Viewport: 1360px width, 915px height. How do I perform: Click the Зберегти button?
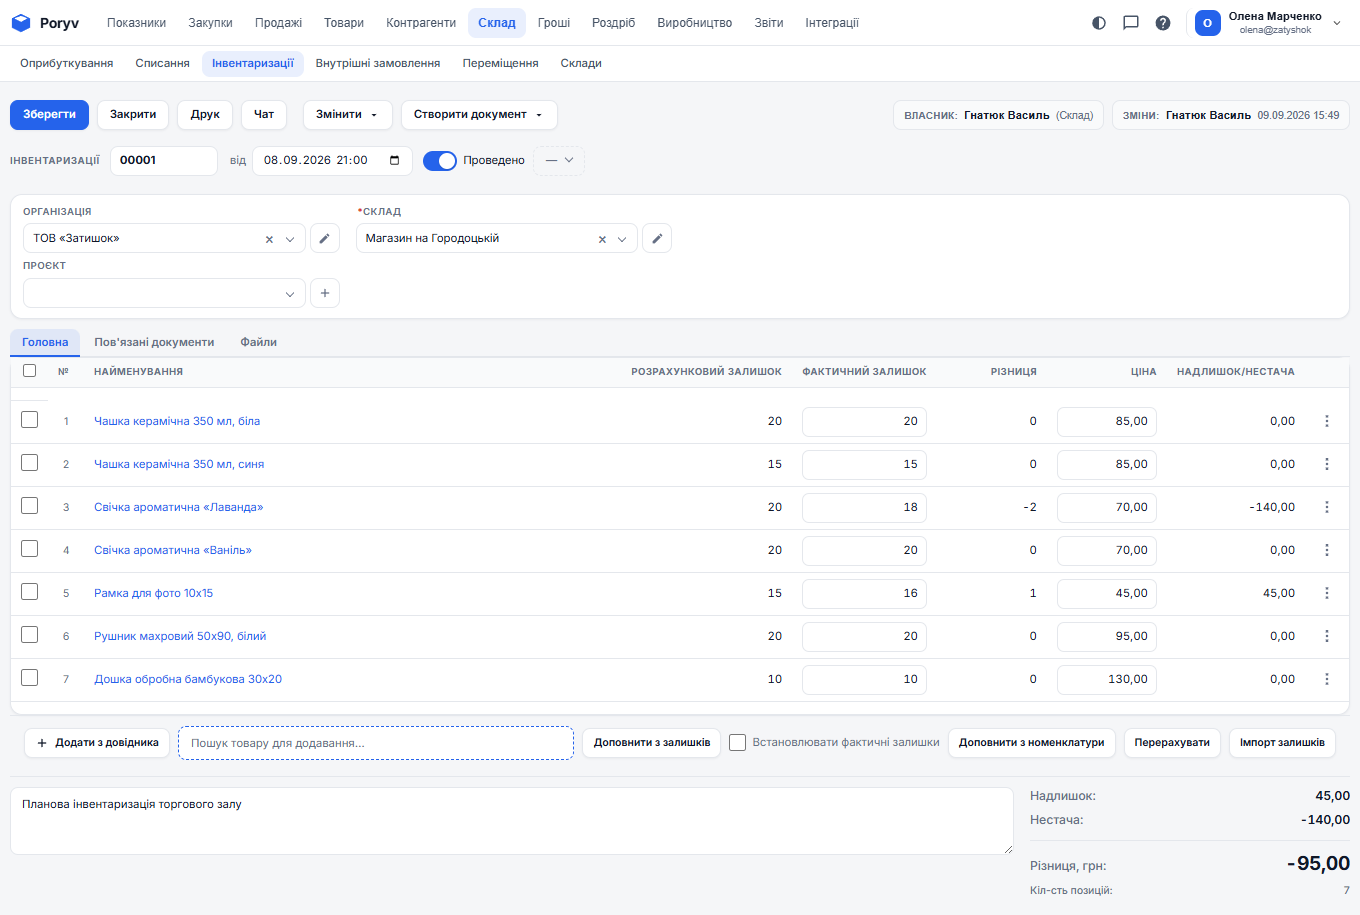[x=49, y=115]
